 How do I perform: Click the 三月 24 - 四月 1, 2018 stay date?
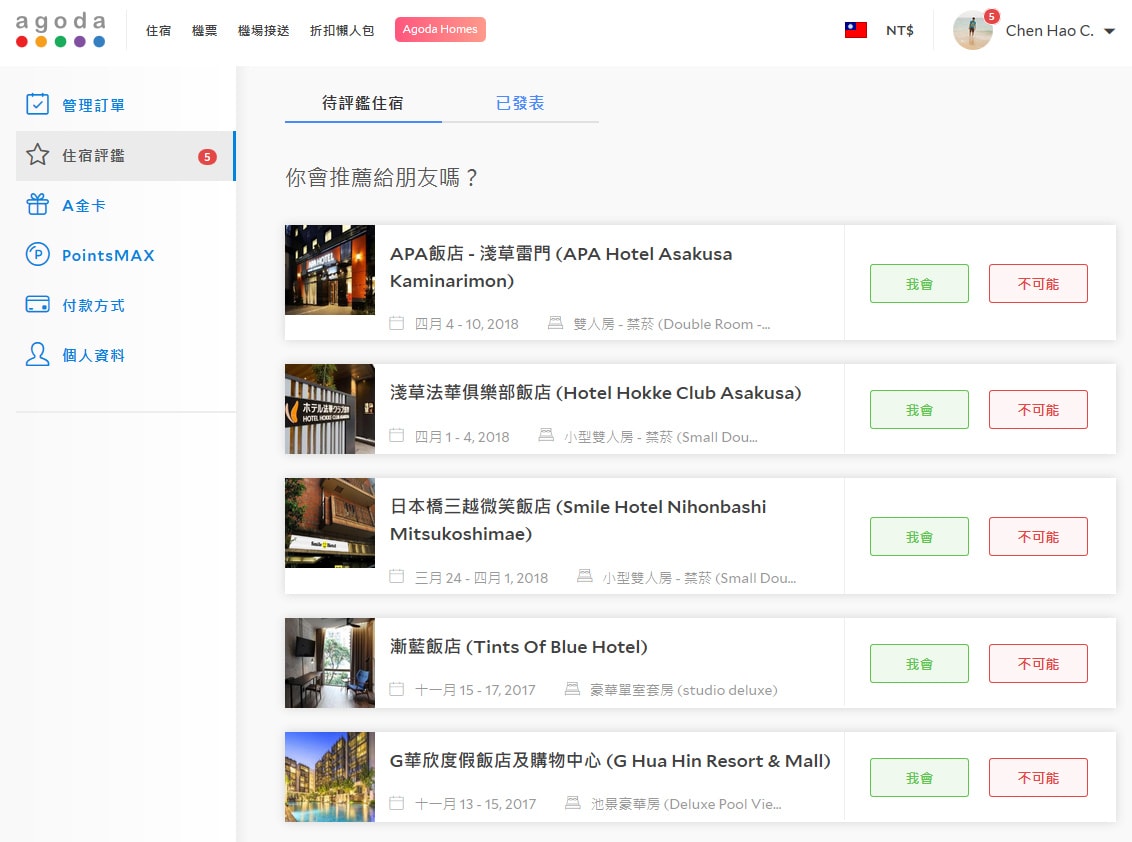[x=482, y=578]
